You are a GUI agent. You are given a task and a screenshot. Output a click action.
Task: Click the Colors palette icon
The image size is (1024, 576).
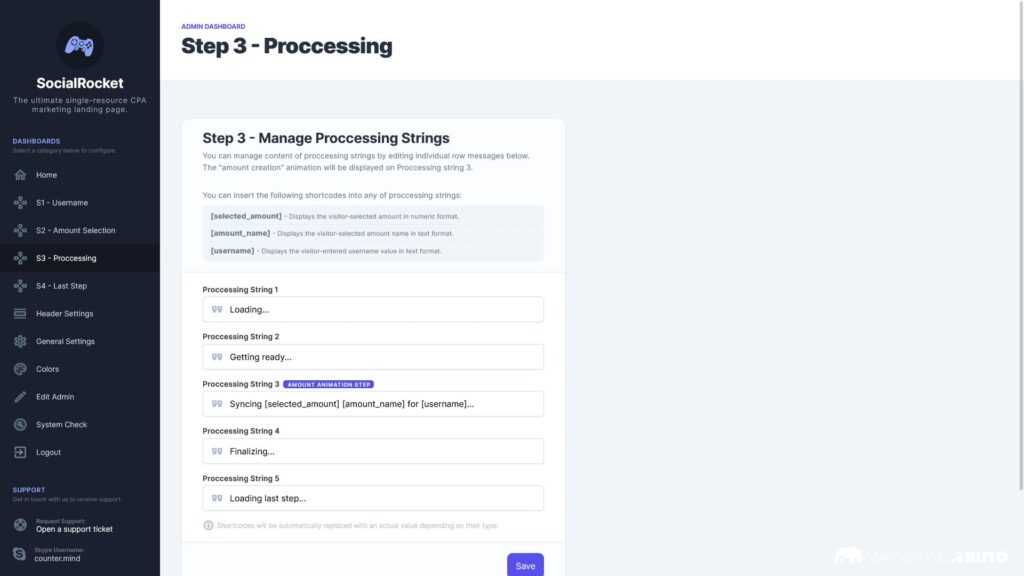(x=20, y=369)
